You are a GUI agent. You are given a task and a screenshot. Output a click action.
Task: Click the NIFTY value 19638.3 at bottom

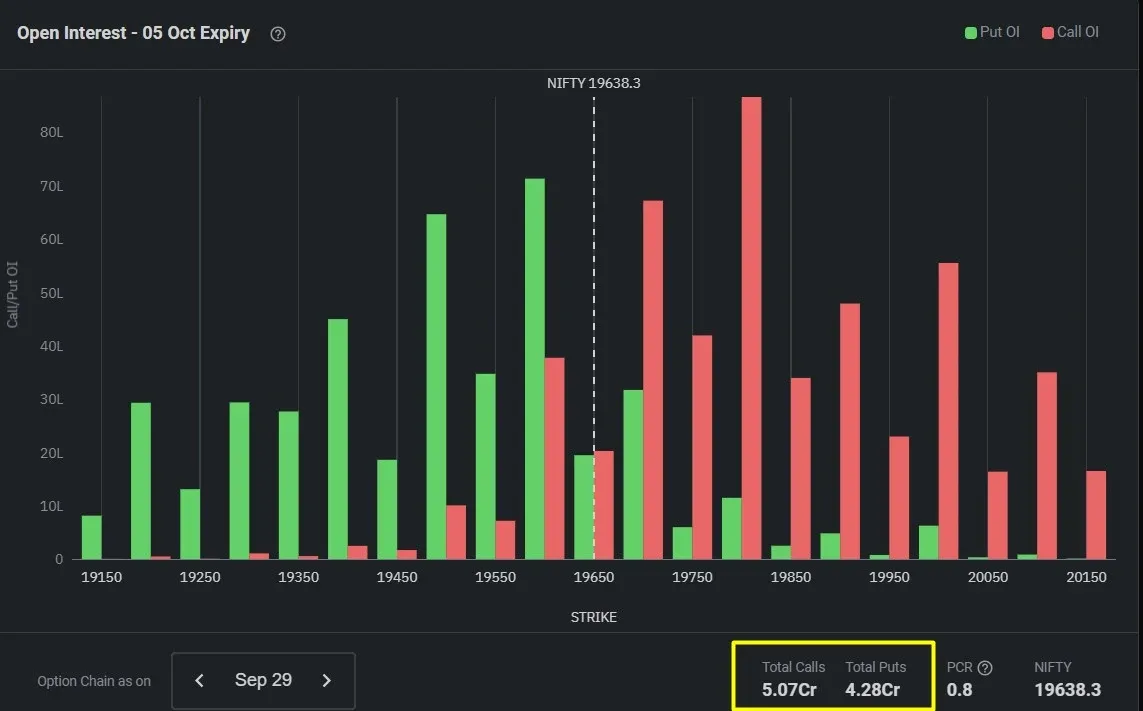(x=1068, y=690)
